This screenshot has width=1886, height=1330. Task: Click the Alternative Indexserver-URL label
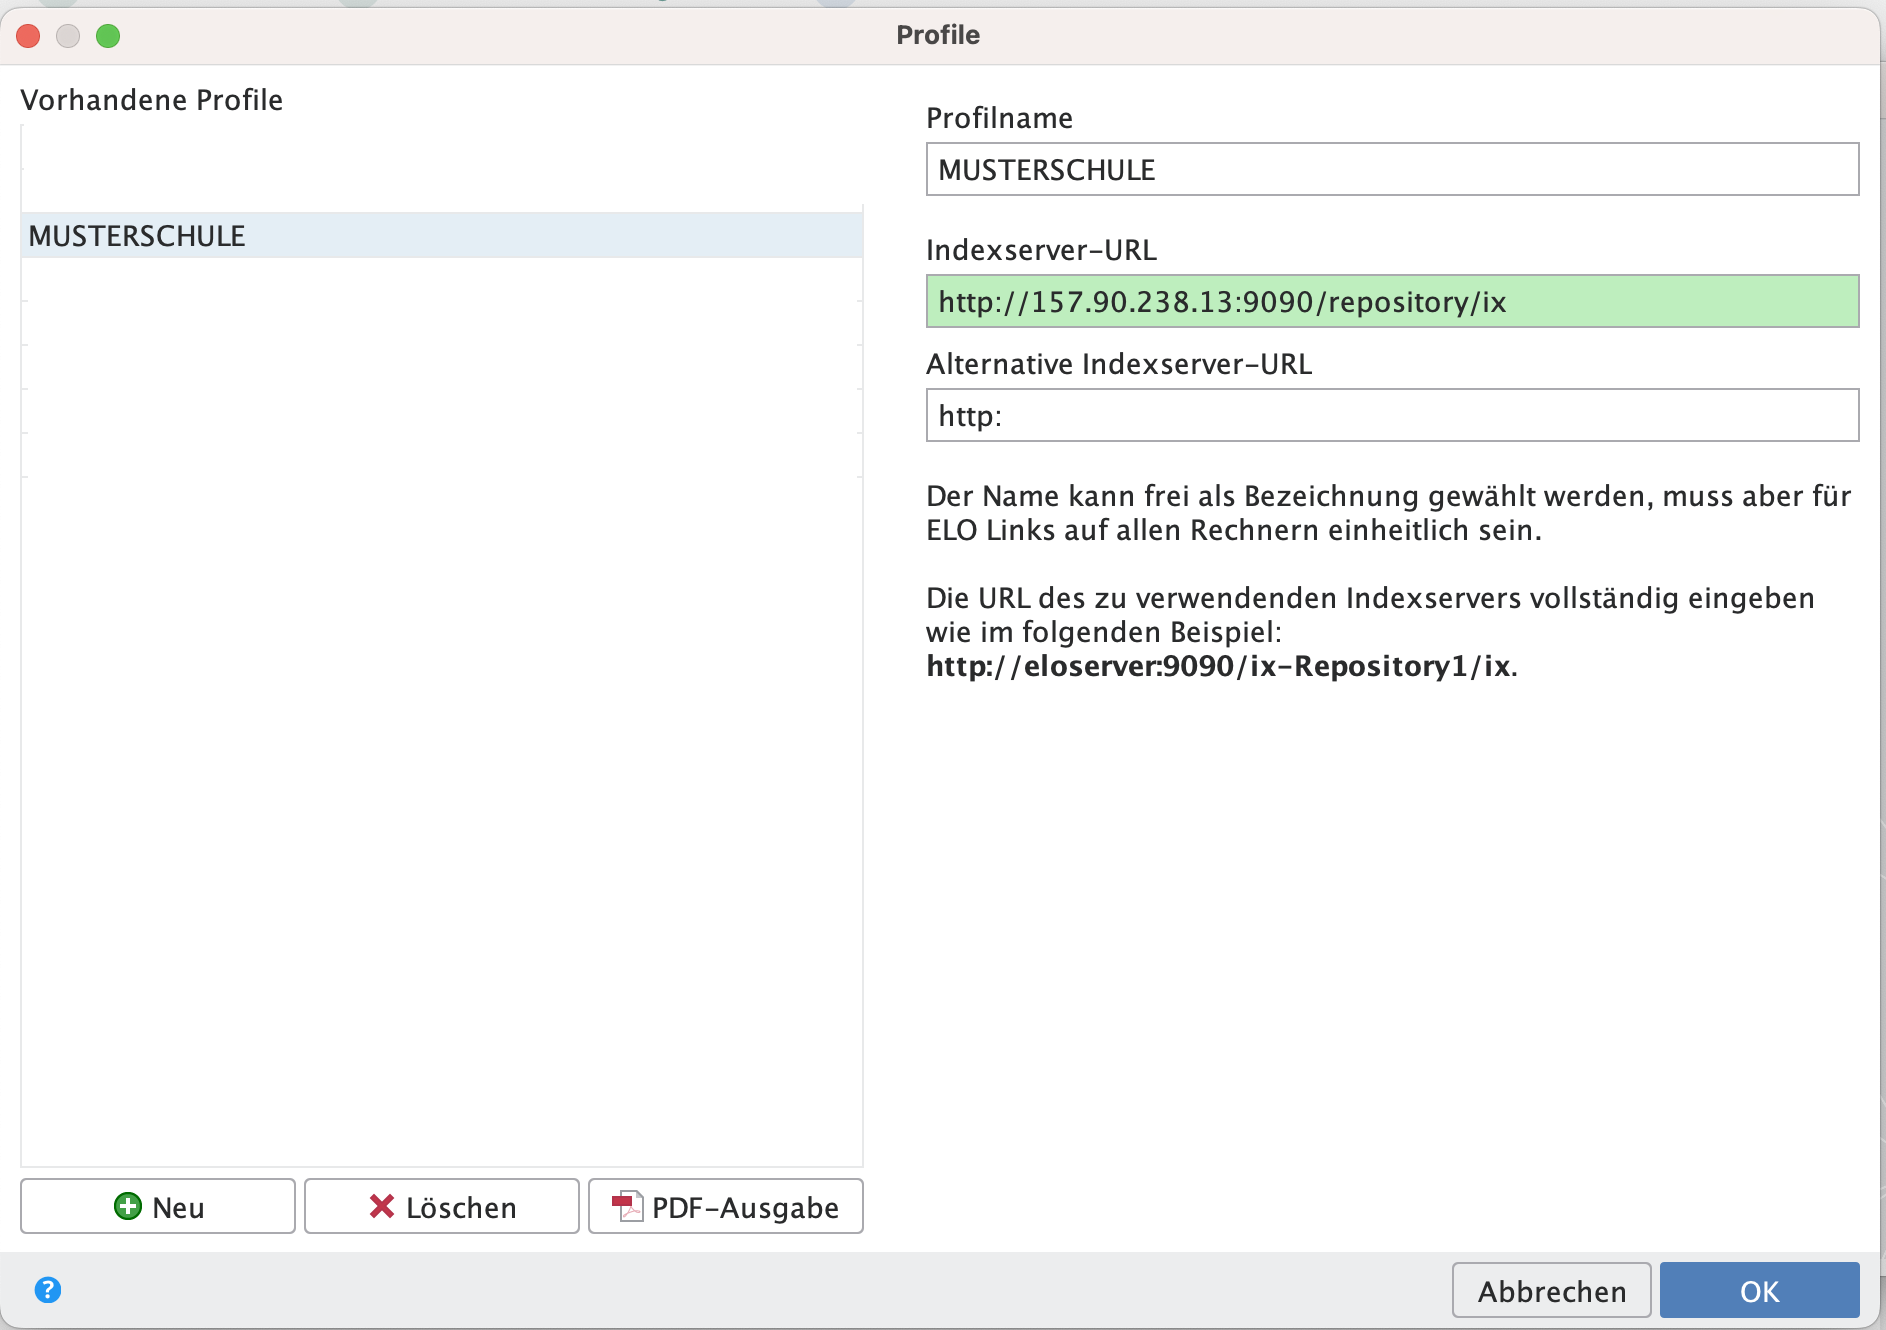1118,364
